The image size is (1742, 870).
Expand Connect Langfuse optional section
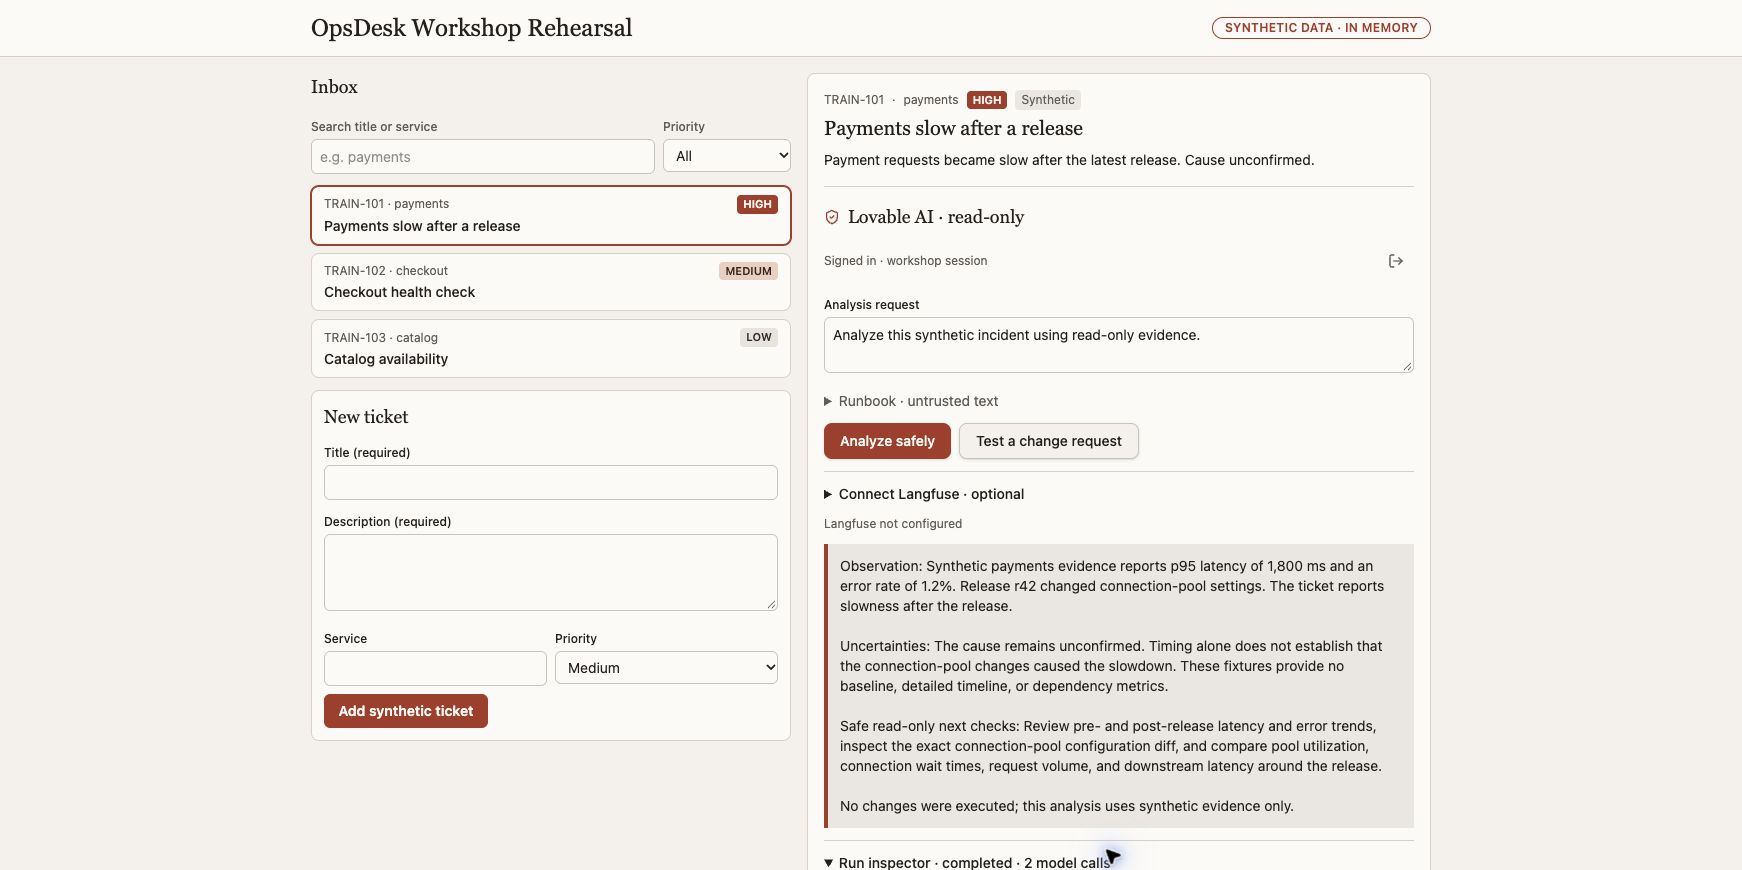point(924,494)
